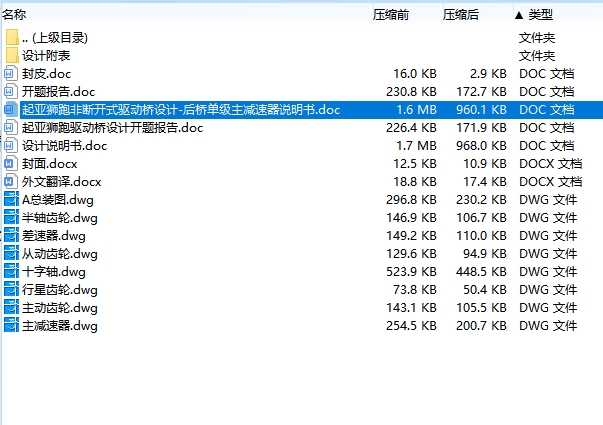Viewport: 603px width, 425px height.
Task: Select 起亚狮跑非断开式驱动桥设计-后桥单级主减速器说明书.doc name
Action: [x=181, y=110]
